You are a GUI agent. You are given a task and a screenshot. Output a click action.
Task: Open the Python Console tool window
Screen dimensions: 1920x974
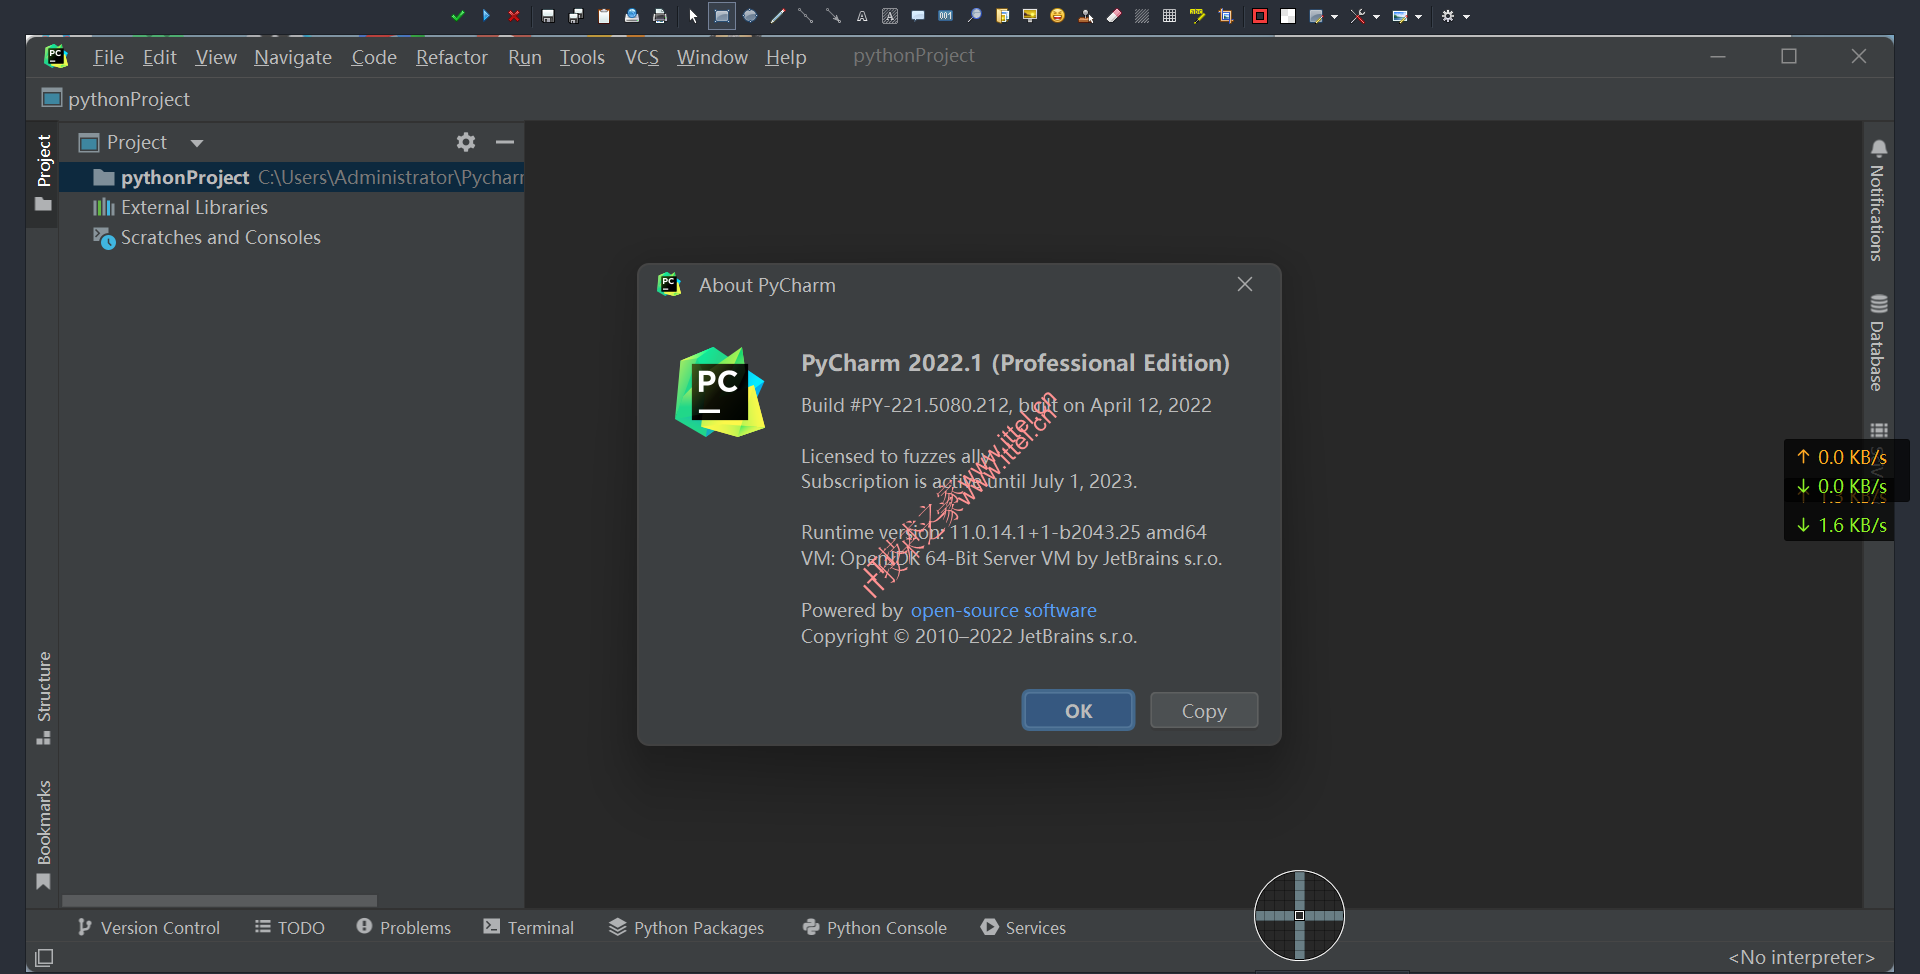875,927
